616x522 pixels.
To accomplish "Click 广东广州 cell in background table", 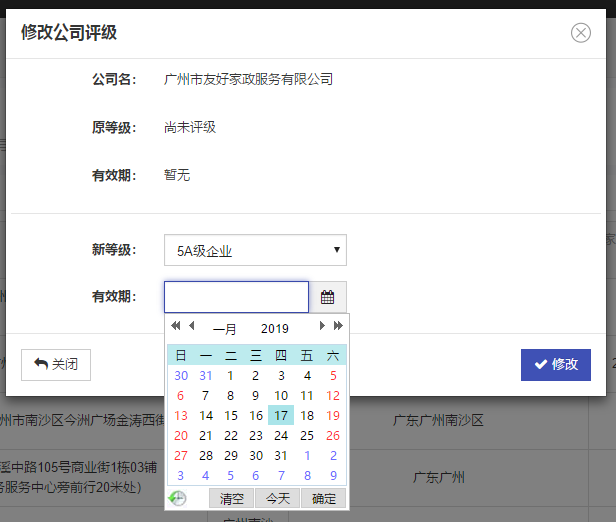I will pyautogui.click(x=439, y=477).
